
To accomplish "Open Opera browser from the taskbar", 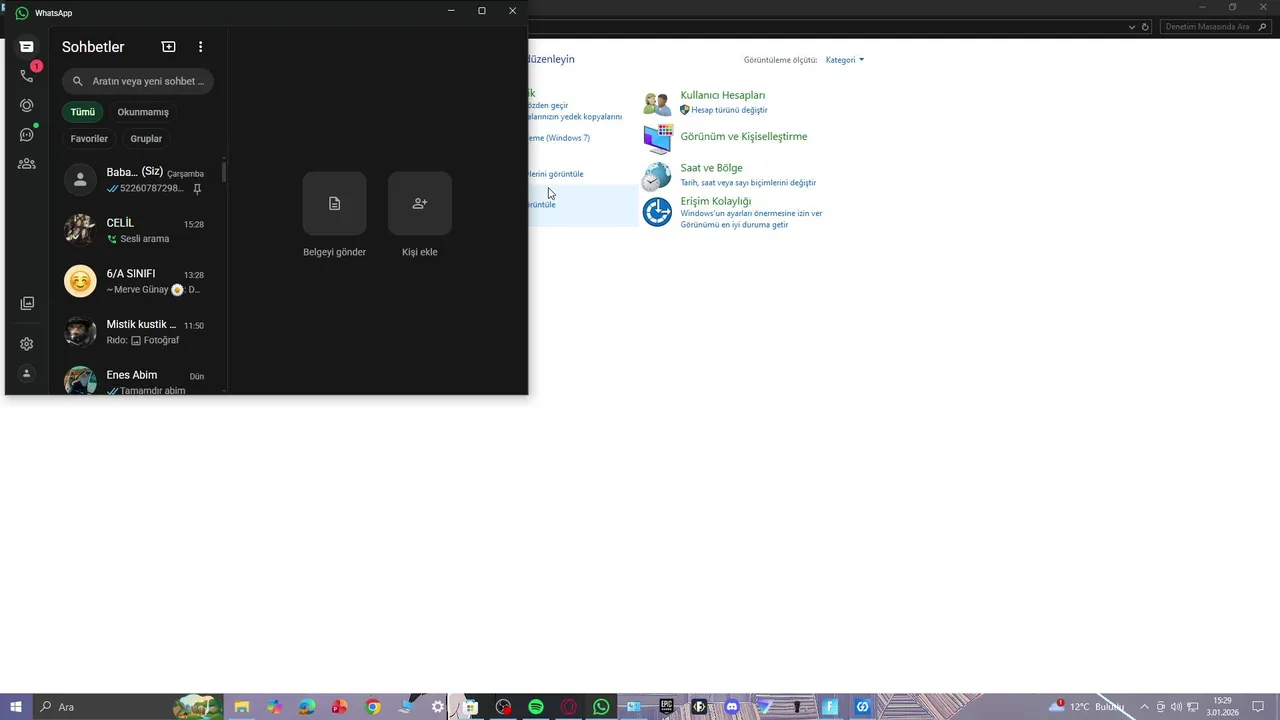I will [x=569, y=707].
